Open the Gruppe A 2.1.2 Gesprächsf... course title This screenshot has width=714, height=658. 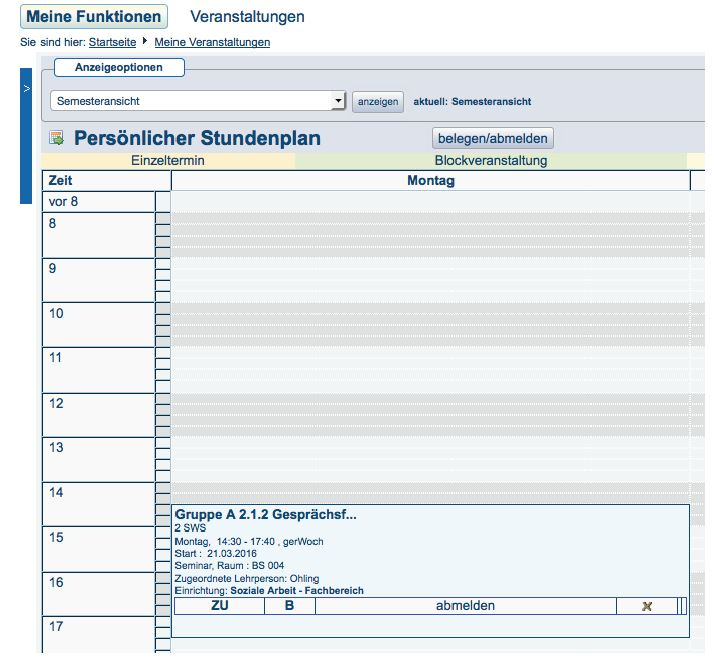265,515
